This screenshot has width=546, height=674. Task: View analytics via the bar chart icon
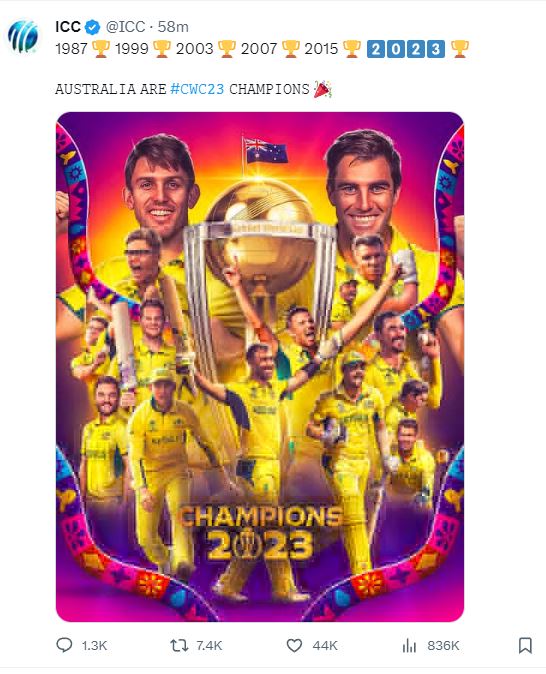pyautogui.click(x=409, y=645)
